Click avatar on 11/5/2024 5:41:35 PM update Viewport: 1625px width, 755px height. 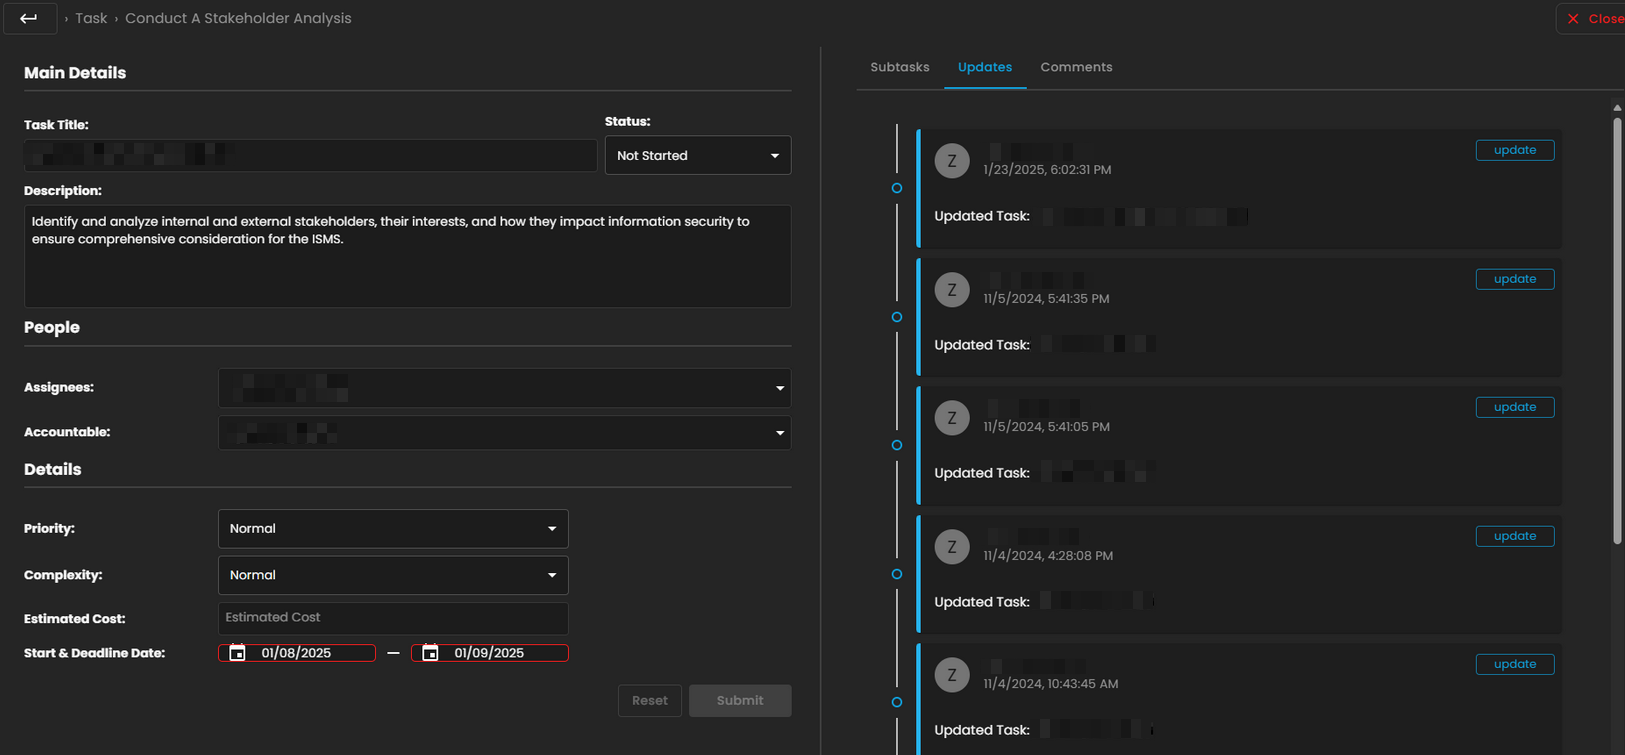[x=951, y=290]
